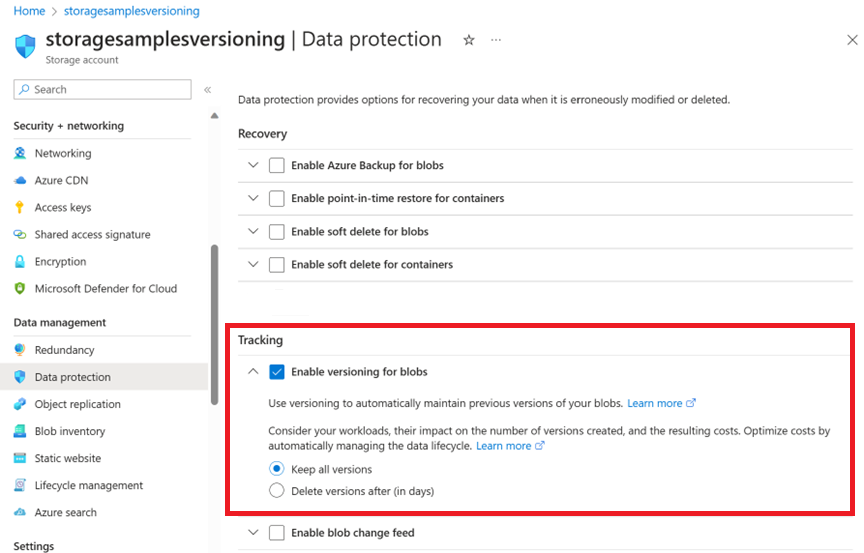Collapse the sidebar with the double chevron
The height and width of the screenshot is (553, 864).
point(208,90)
